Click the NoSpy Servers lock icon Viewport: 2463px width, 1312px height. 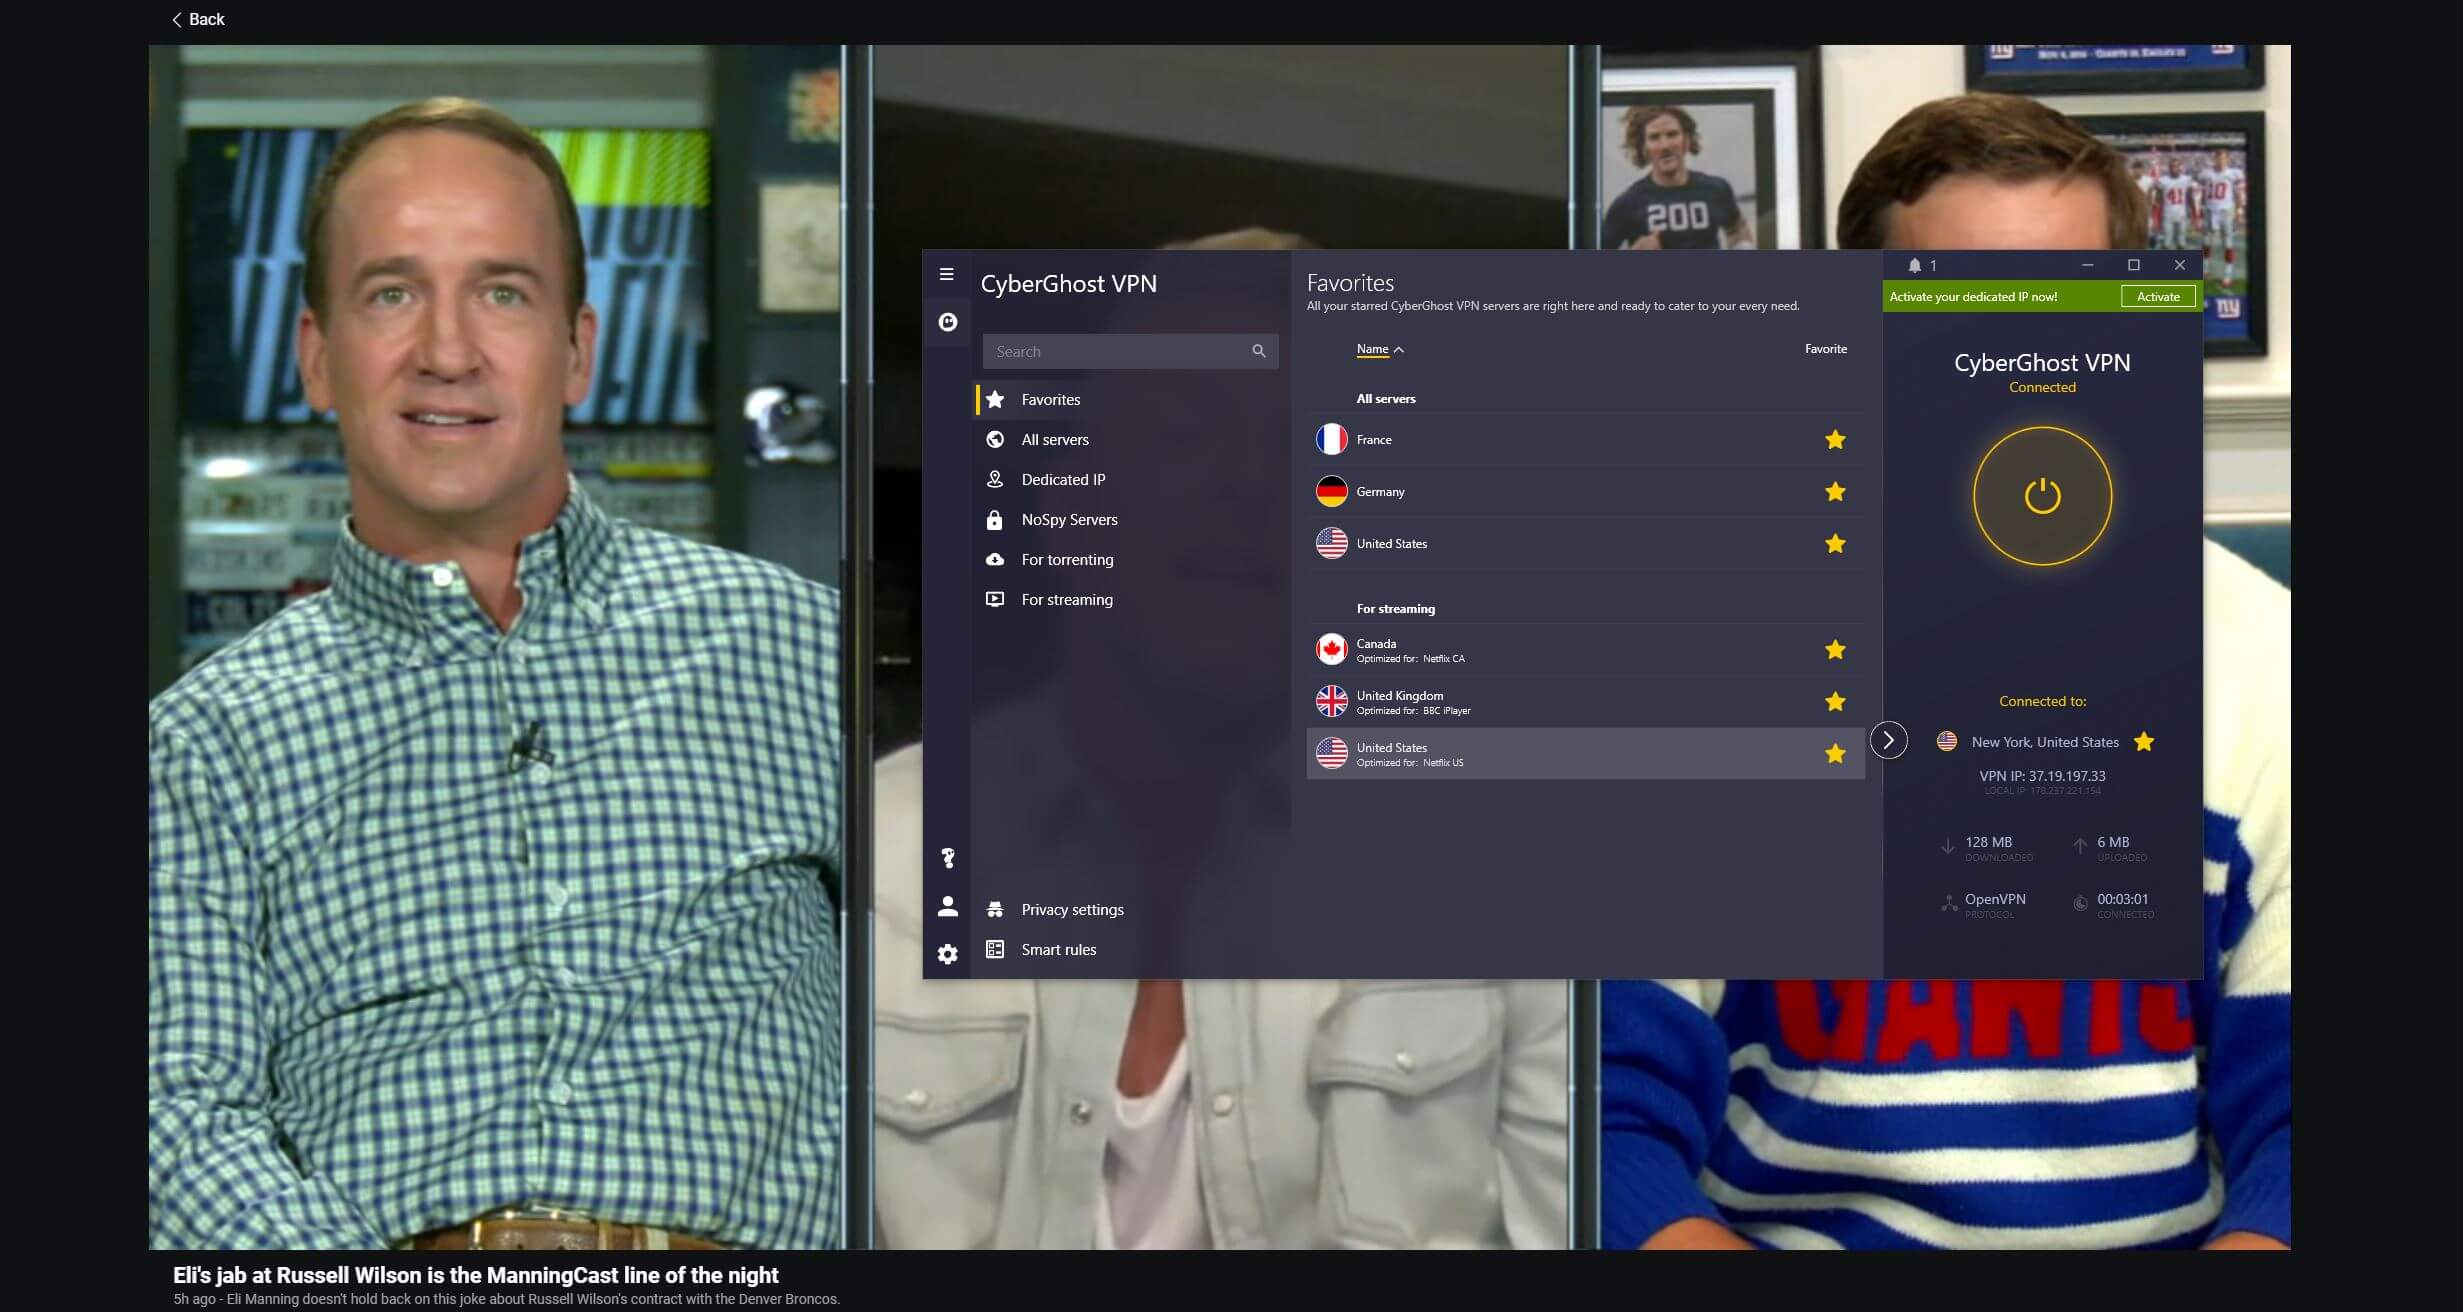[x=995, y=519]
